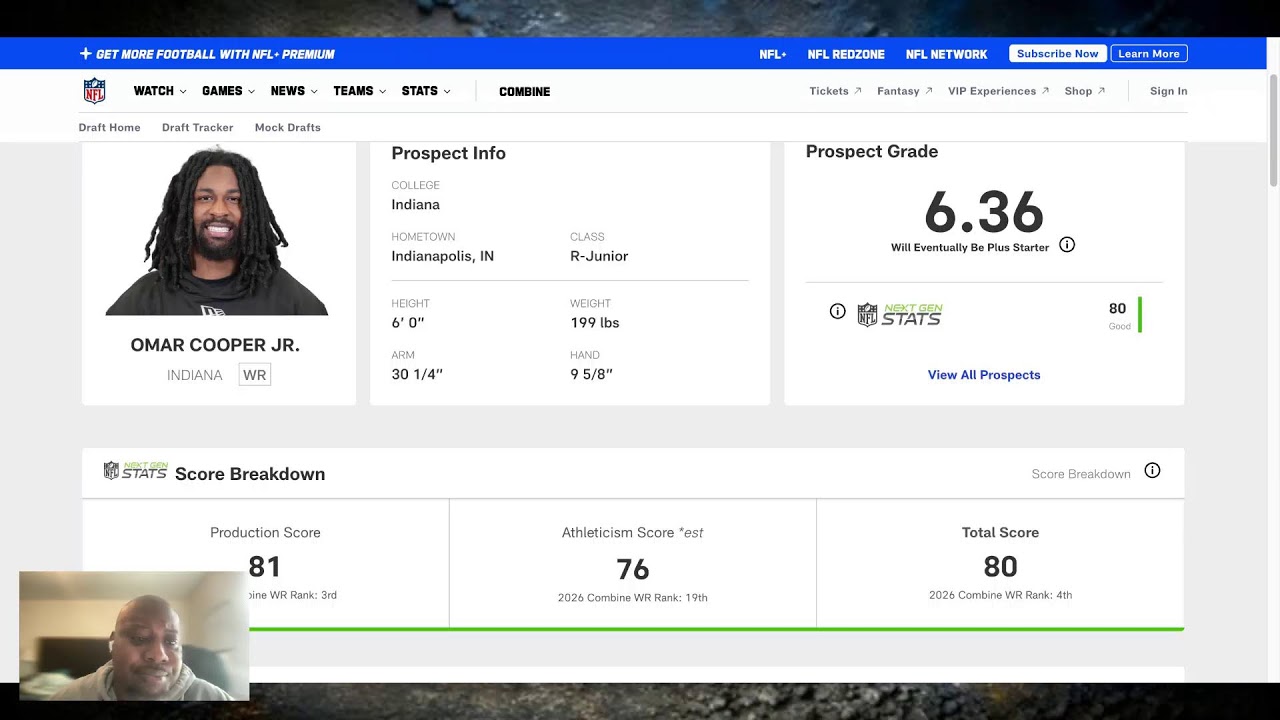Click Sign In
Image resolution: width=1280 pixels, height=720 pixels.
pos(1169,91)
